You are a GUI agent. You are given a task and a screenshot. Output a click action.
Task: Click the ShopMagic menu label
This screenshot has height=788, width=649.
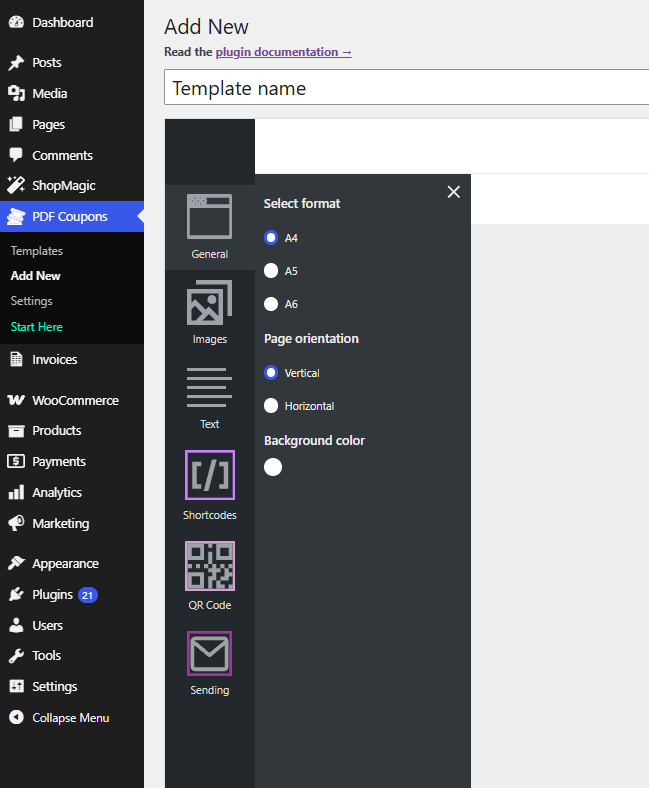tap(64, 185)
